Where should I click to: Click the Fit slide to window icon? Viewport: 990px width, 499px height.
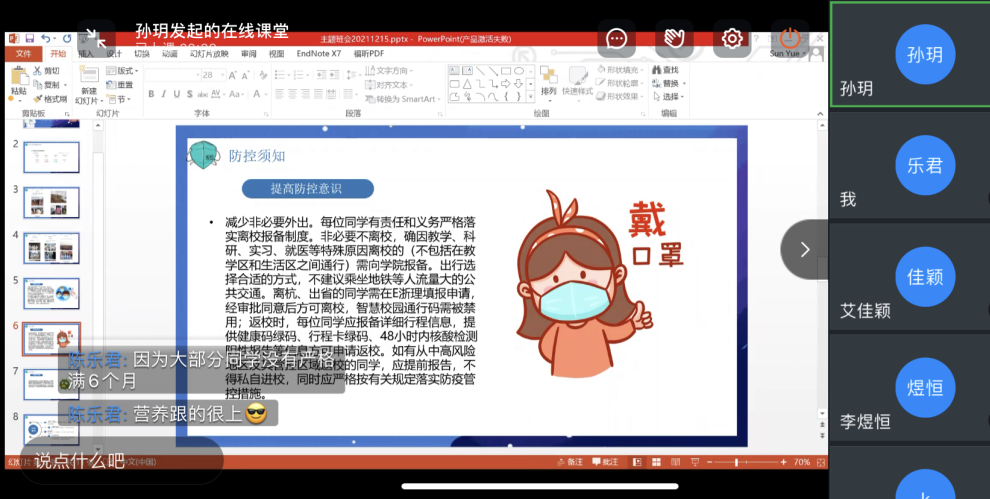[x=821, y=462]
